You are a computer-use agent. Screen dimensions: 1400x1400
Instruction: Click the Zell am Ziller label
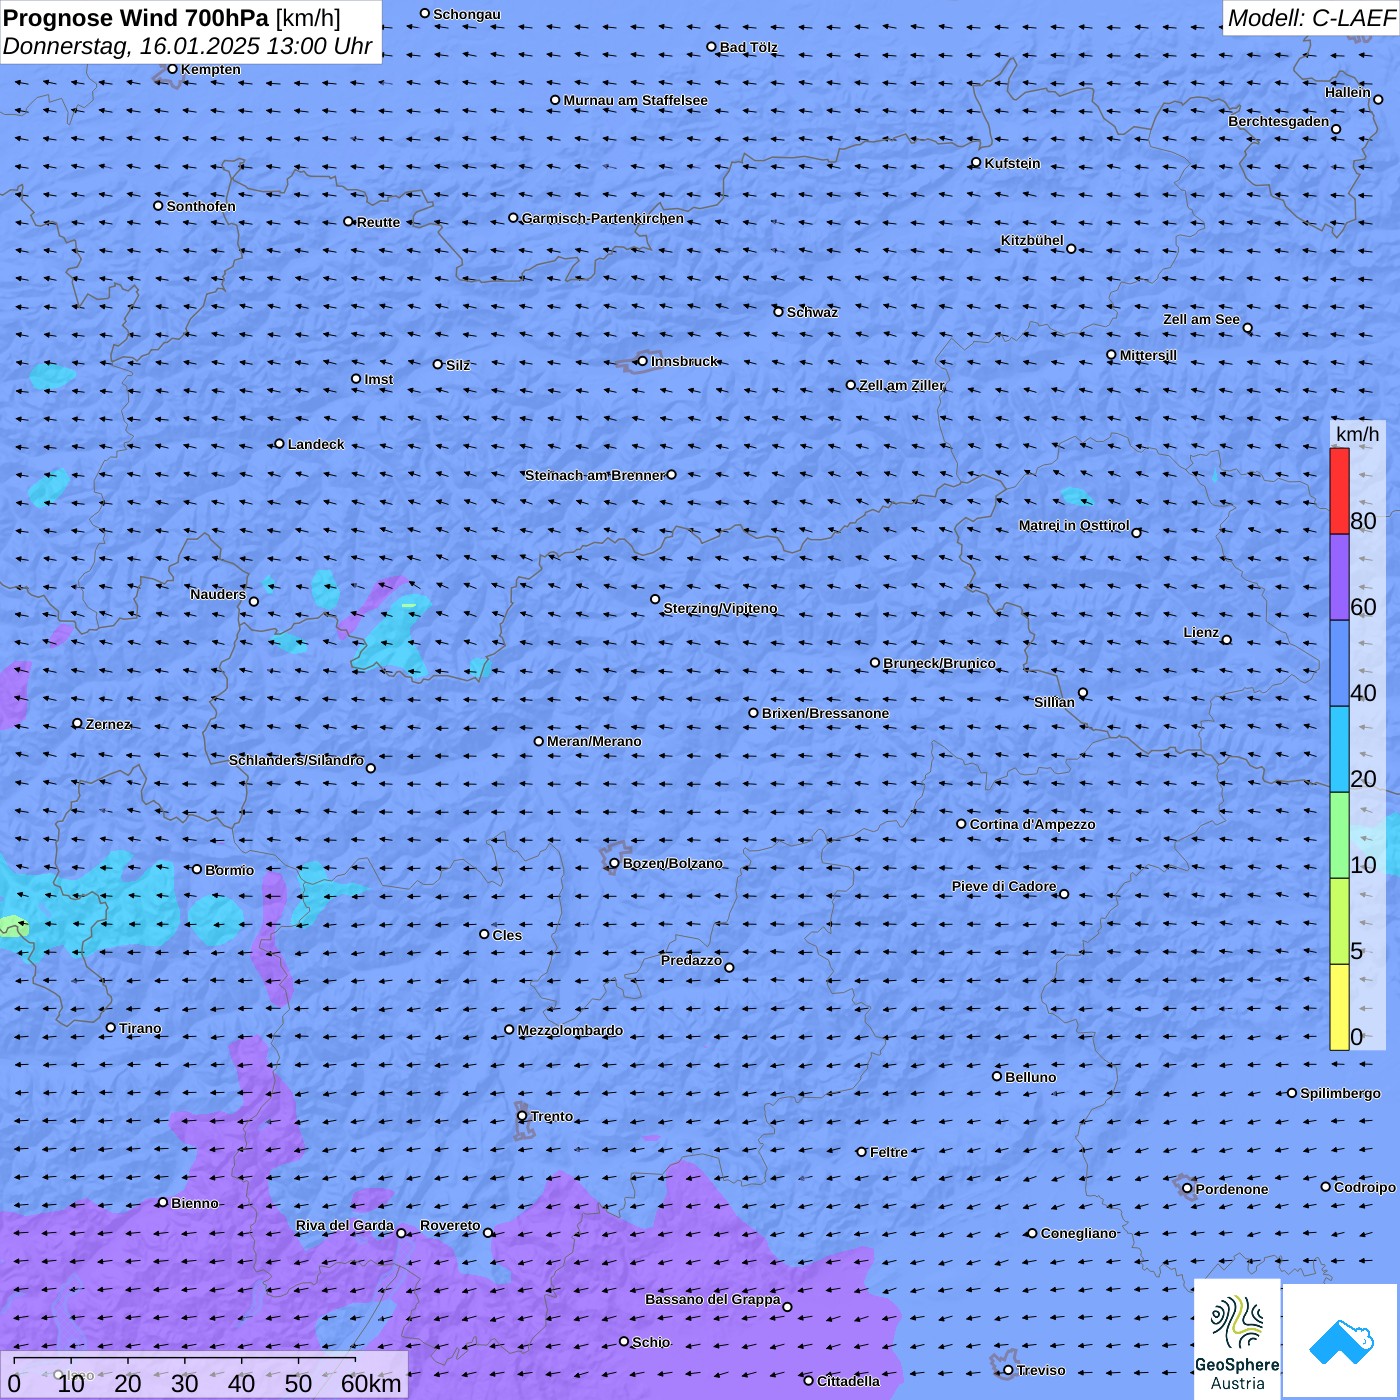click(901, 385)
